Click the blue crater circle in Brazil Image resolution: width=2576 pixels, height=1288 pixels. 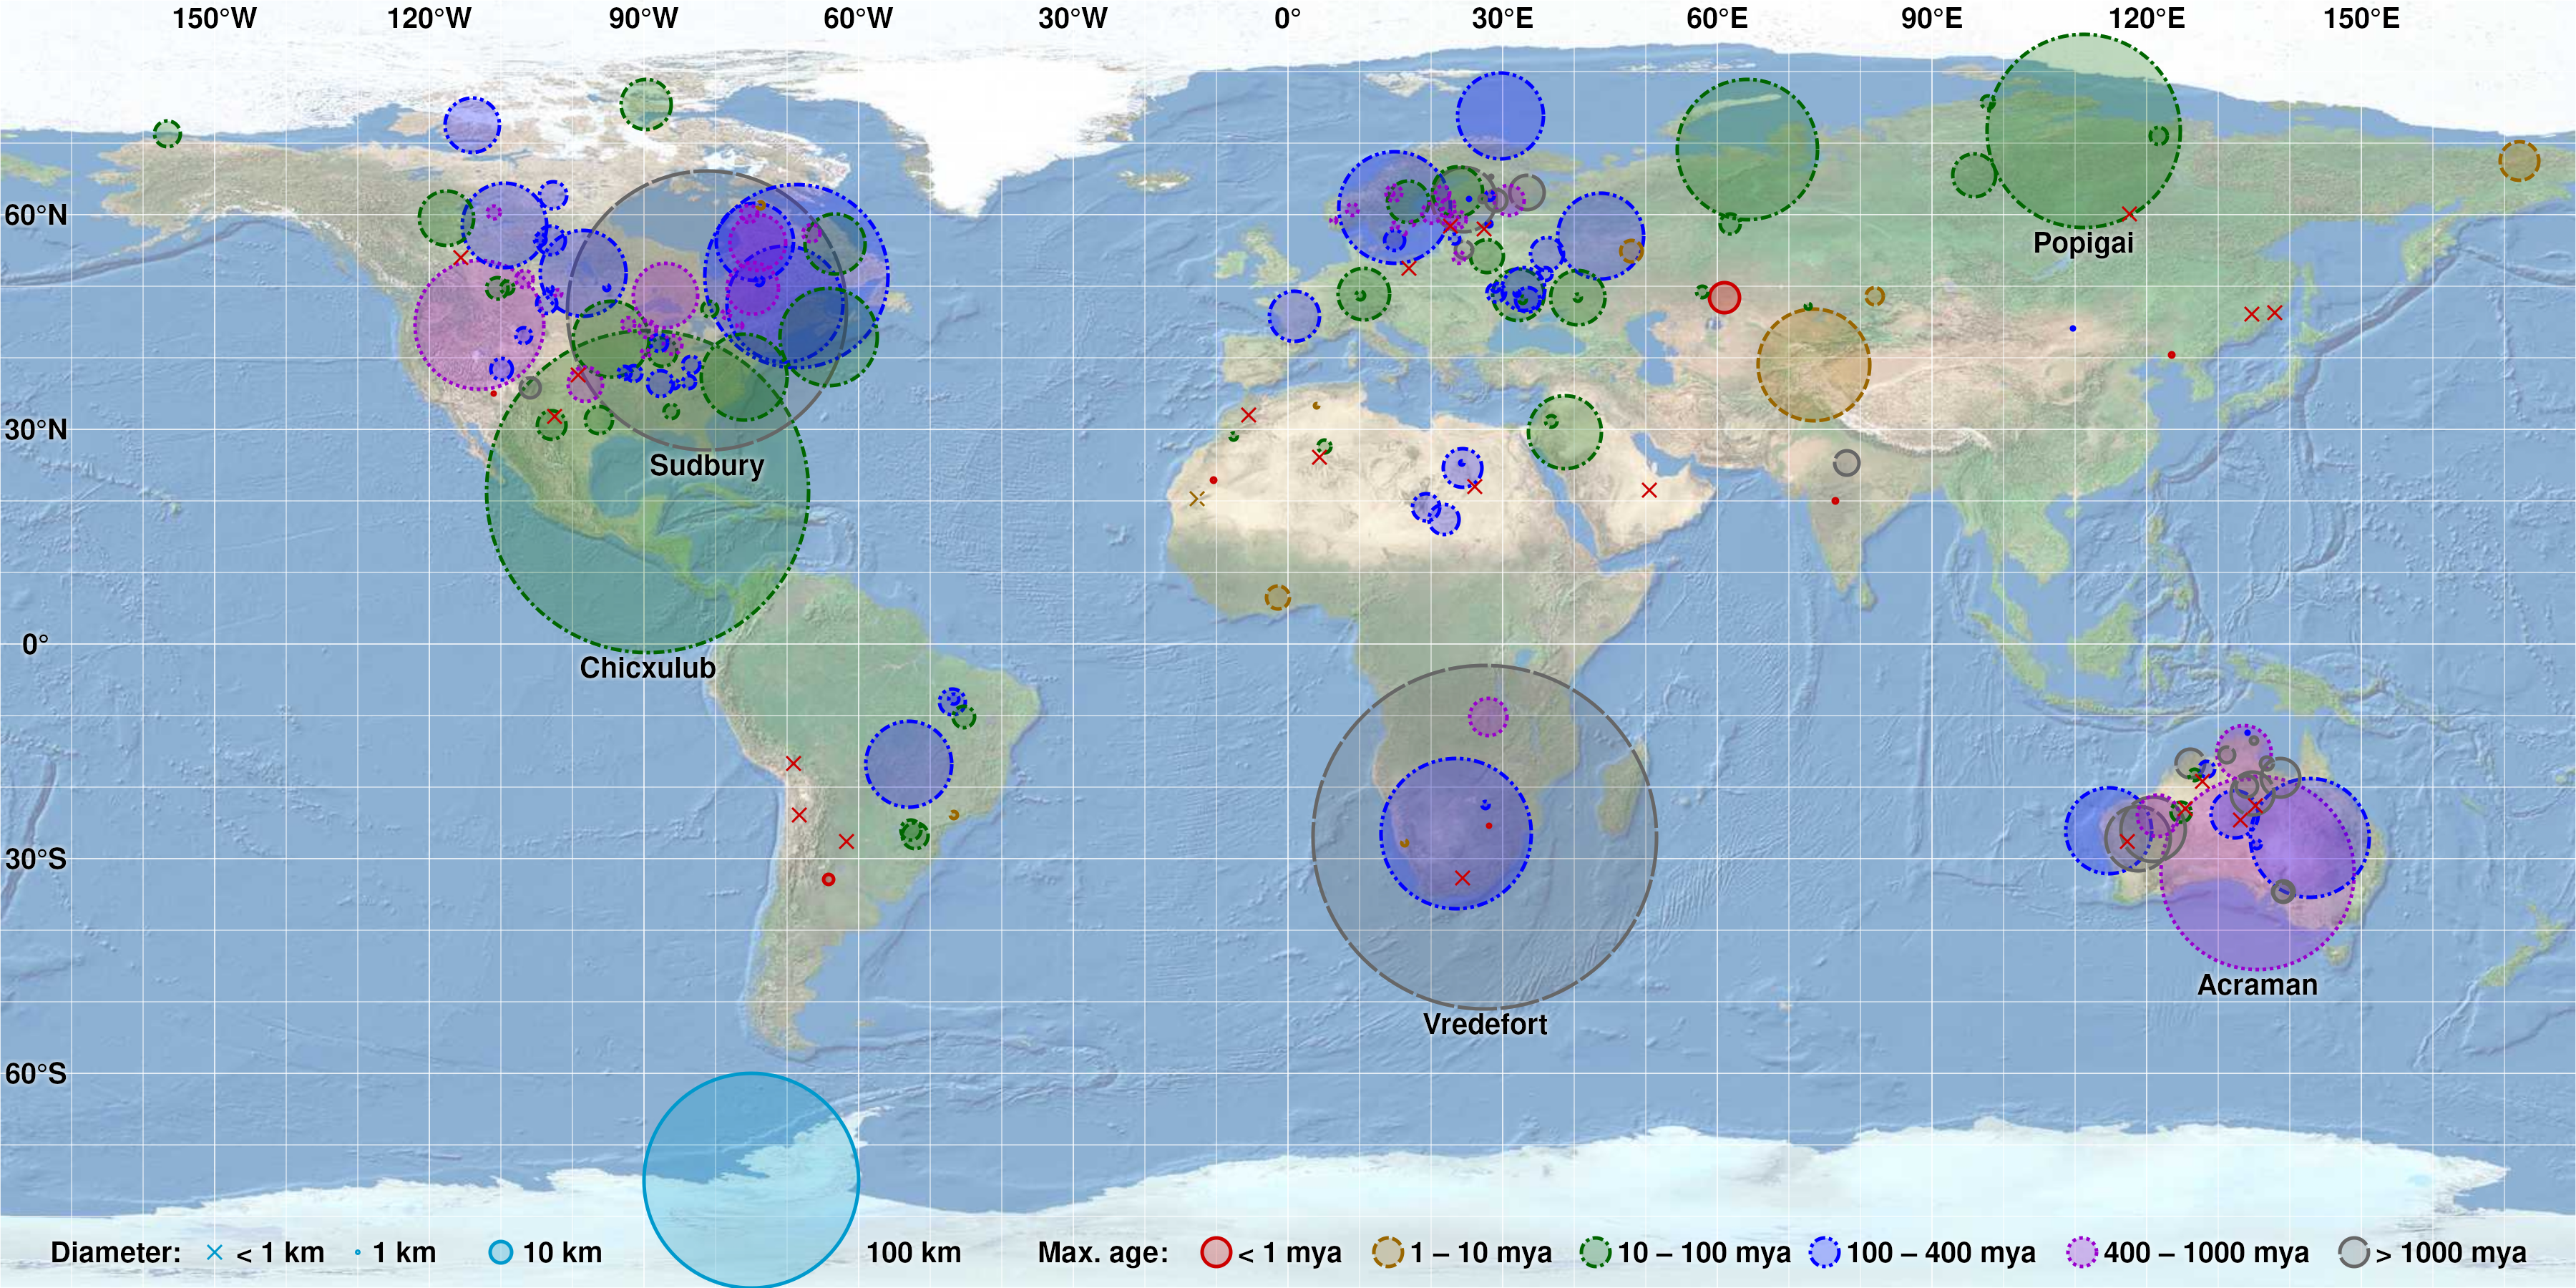(909, 764)
